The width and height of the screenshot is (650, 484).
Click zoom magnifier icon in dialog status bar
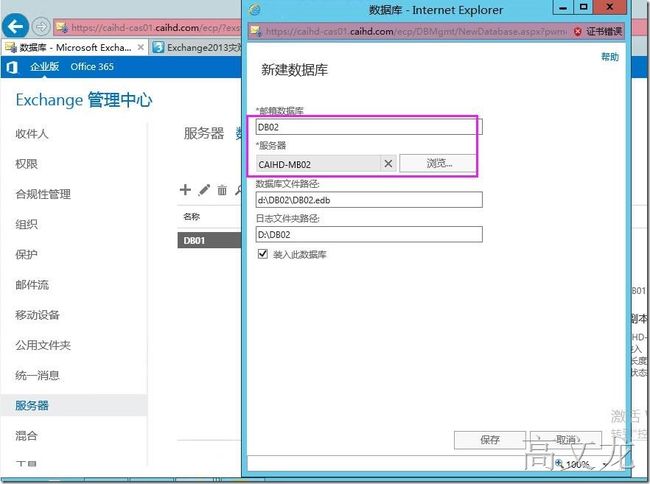click(558, 463)
